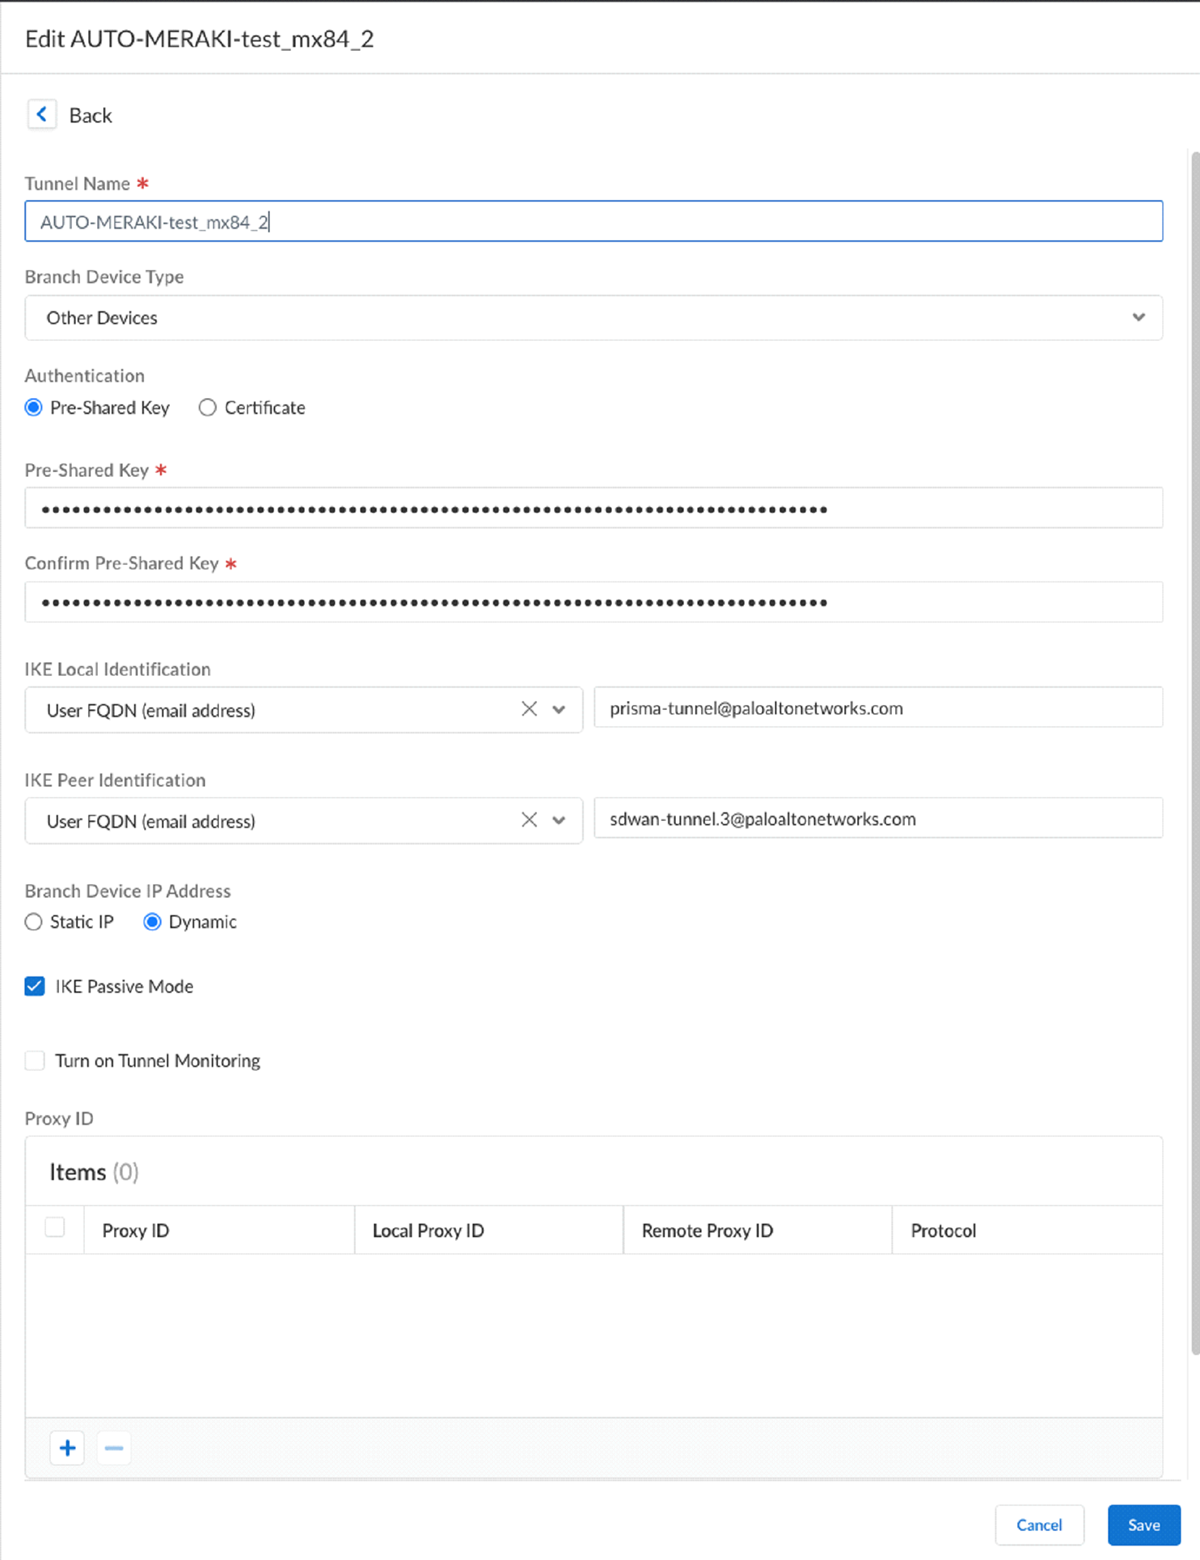The image size is (1200, 1560).
Task: Open the IKE Local Identification type dropdown
Action: pyautogui.click(x=559, y=710)
